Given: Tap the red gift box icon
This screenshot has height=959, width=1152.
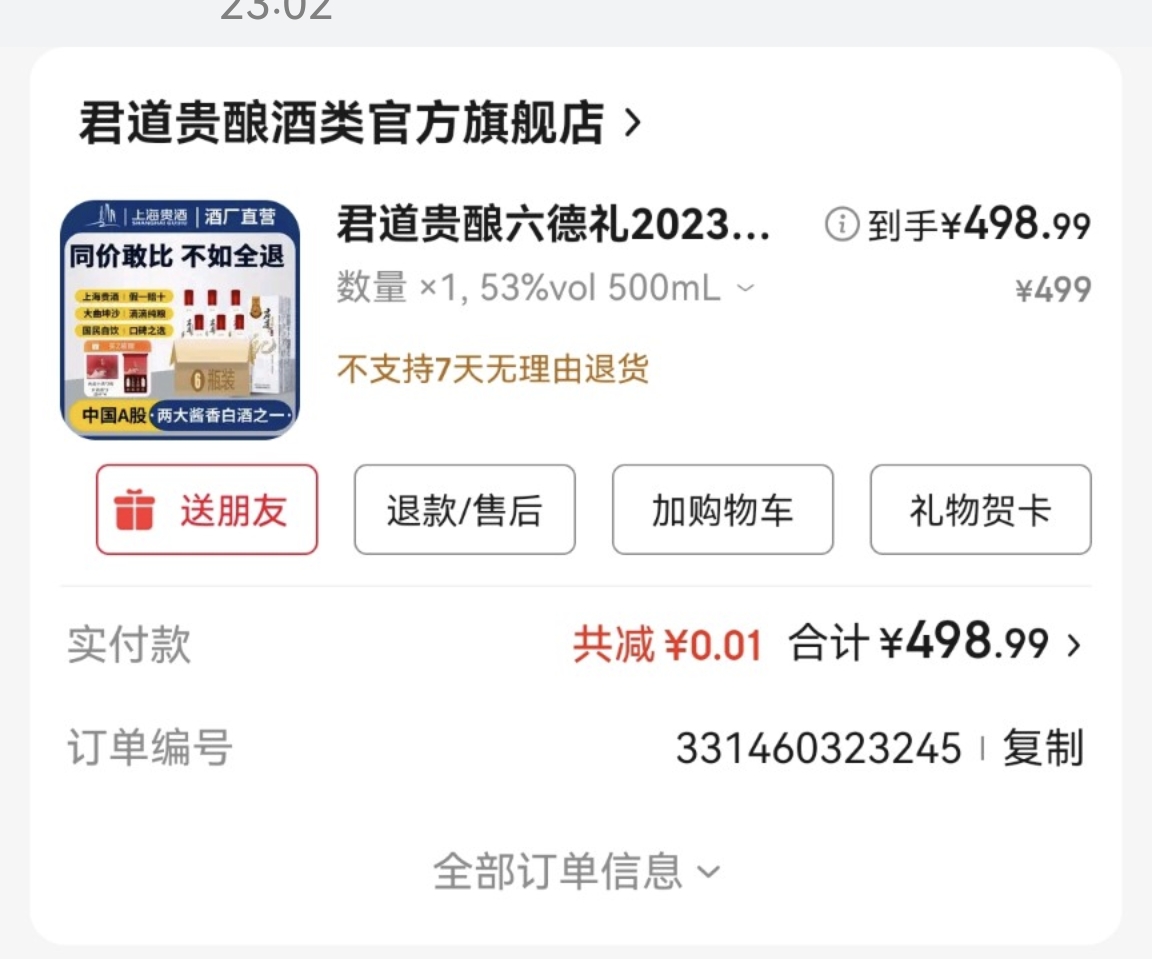Looking at the screenshot, I should click(x=134, y=509).
